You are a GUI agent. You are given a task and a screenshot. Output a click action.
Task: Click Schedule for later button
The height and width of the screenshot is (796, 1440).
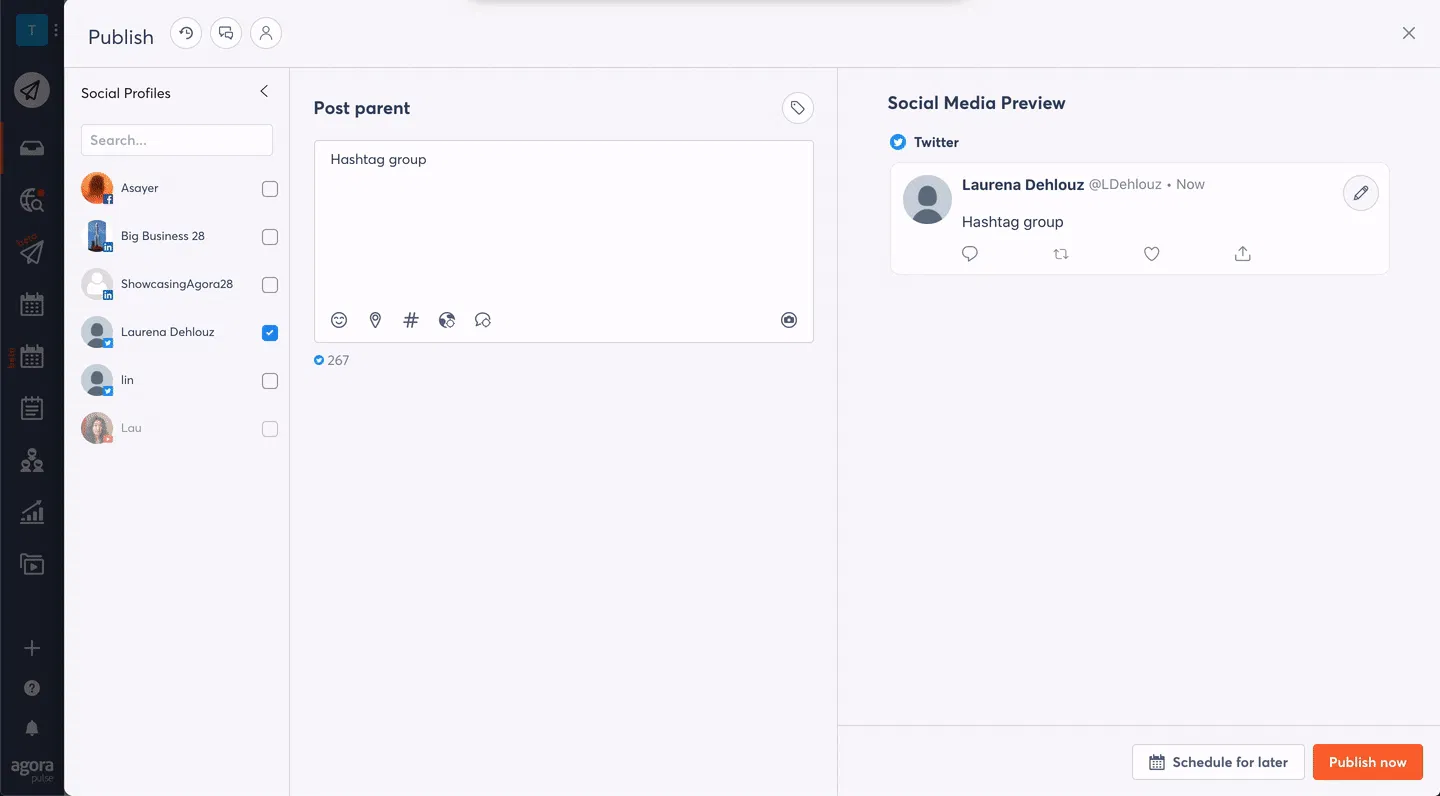click(1218, 762)
